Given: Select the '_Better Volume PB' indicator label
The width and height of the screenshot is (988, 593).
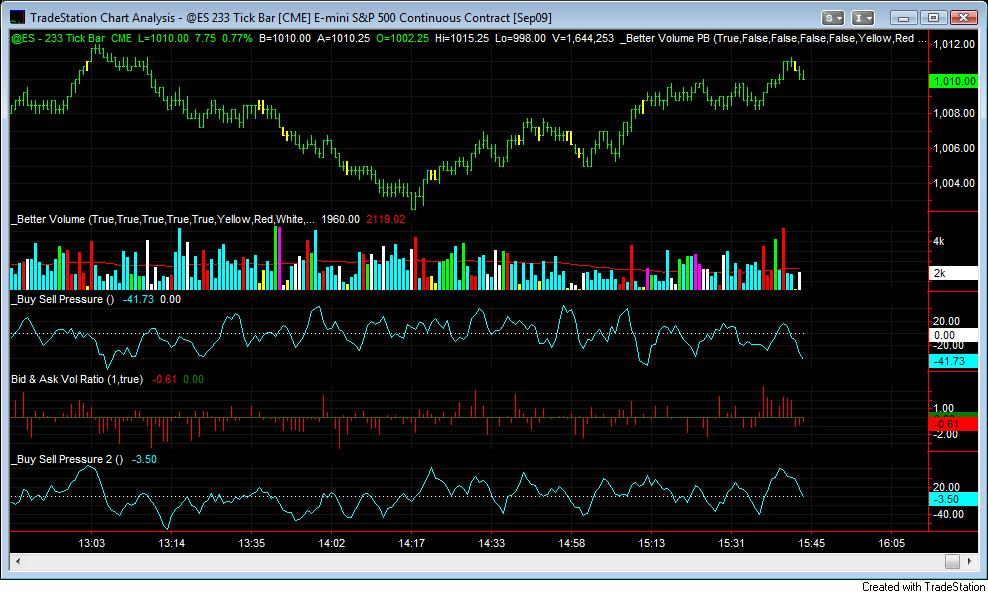Looking at the screenshot, I should pos(665,38).
